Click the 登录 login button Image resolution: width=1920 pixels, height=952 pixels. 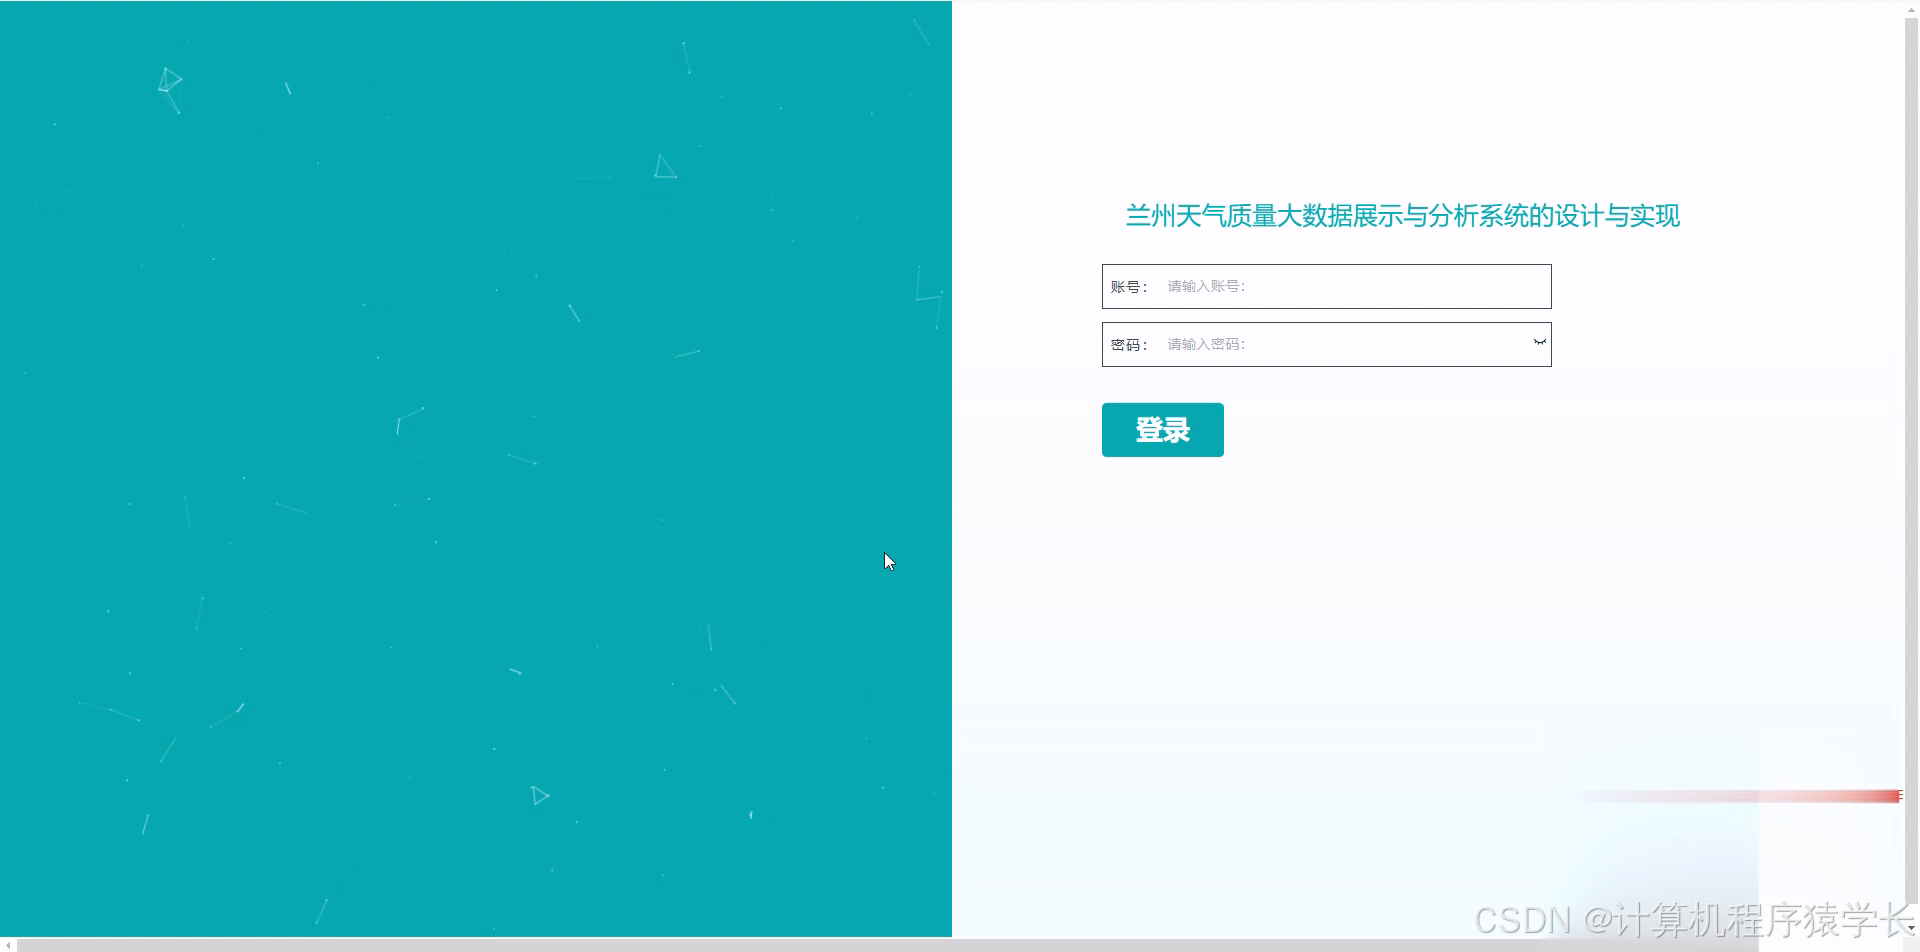[1161, 429]
